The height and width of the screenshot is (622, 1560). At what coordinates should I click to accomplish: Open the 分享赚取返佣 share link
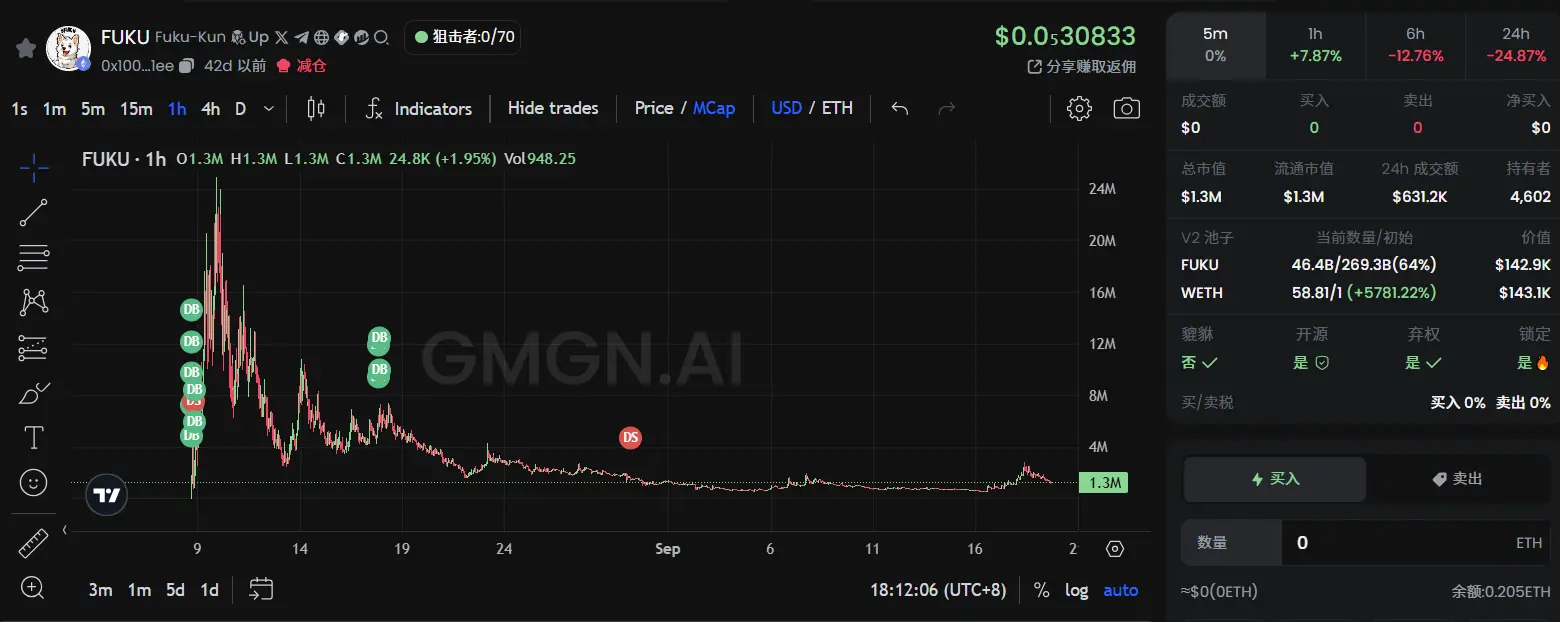click(x=1082, y=67)
